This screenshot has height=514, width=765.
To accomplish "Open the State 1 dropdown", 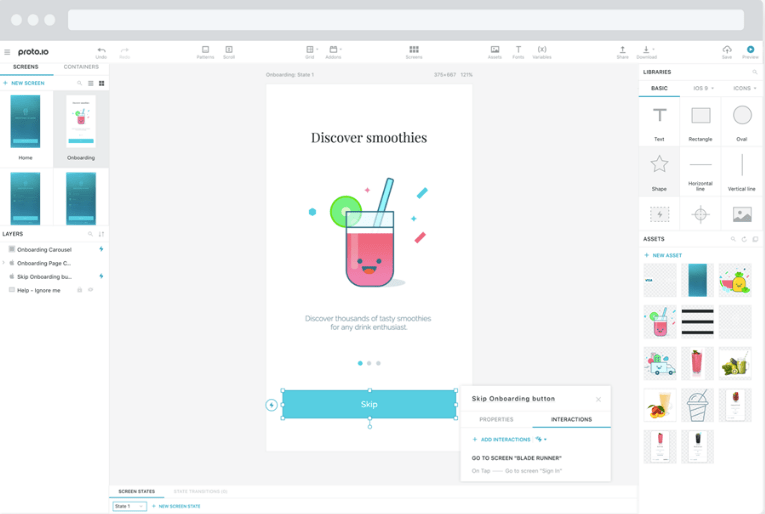I will (x=129, y=506).
